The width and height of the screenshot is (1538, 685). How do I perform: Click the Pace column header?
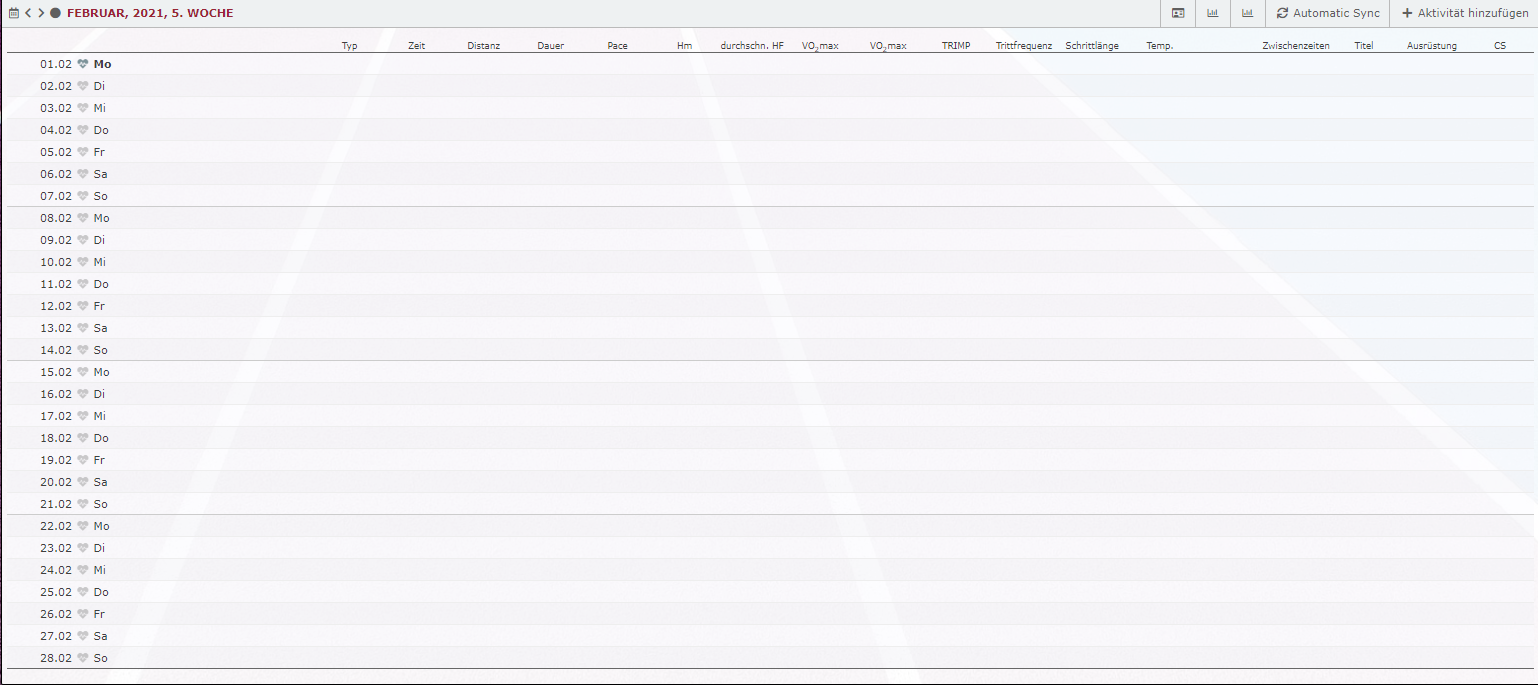617,46
